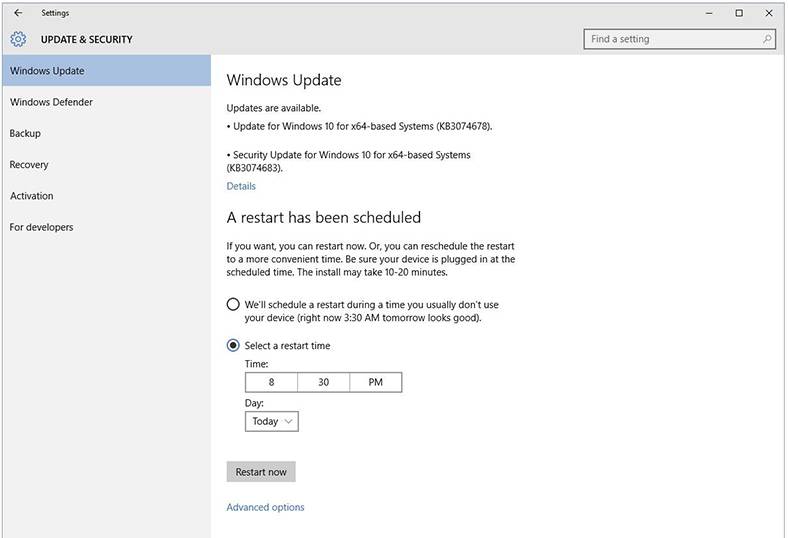Screen dimensions: 788x538
Task: Click the 'Updates are available.' text
Action: (273, 108)
